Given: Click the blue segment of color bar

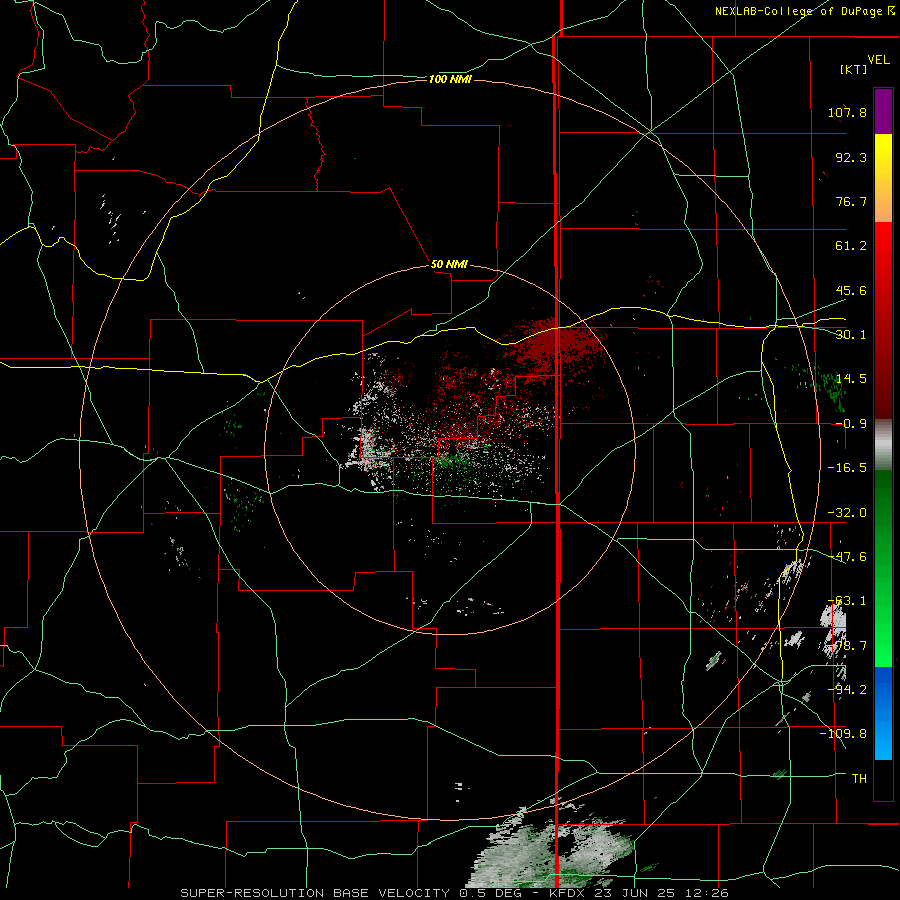Looking at the screenshot, I should click(883, 713).
